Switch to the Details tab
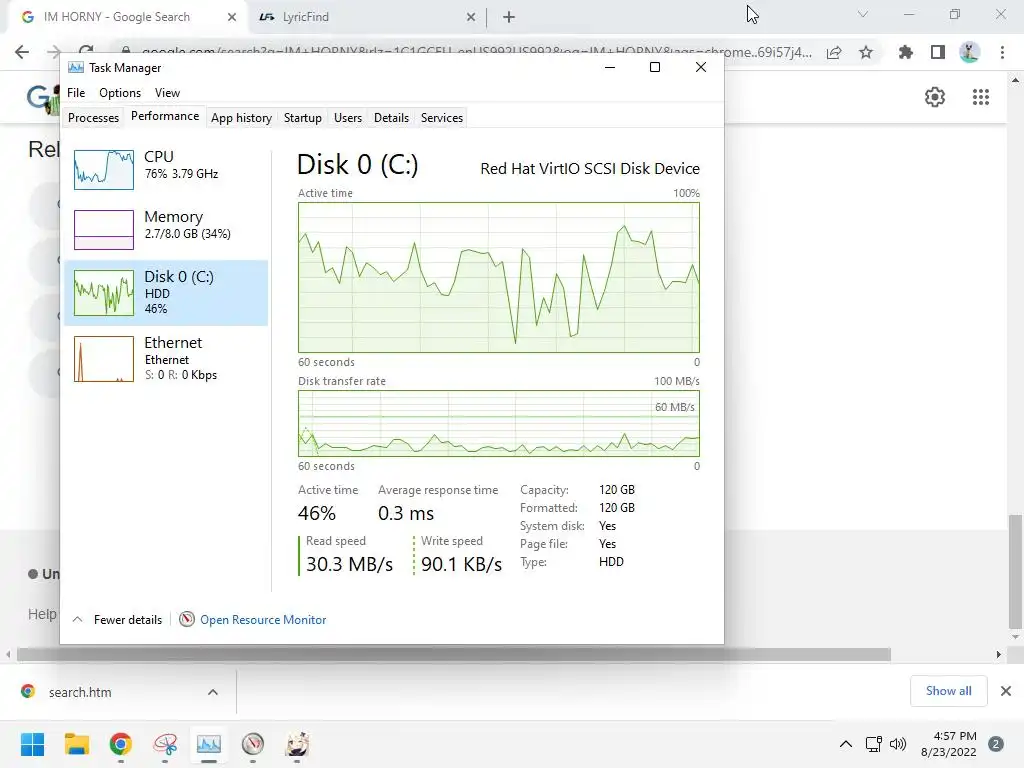The image size is (1024, 768). point(391,118)
